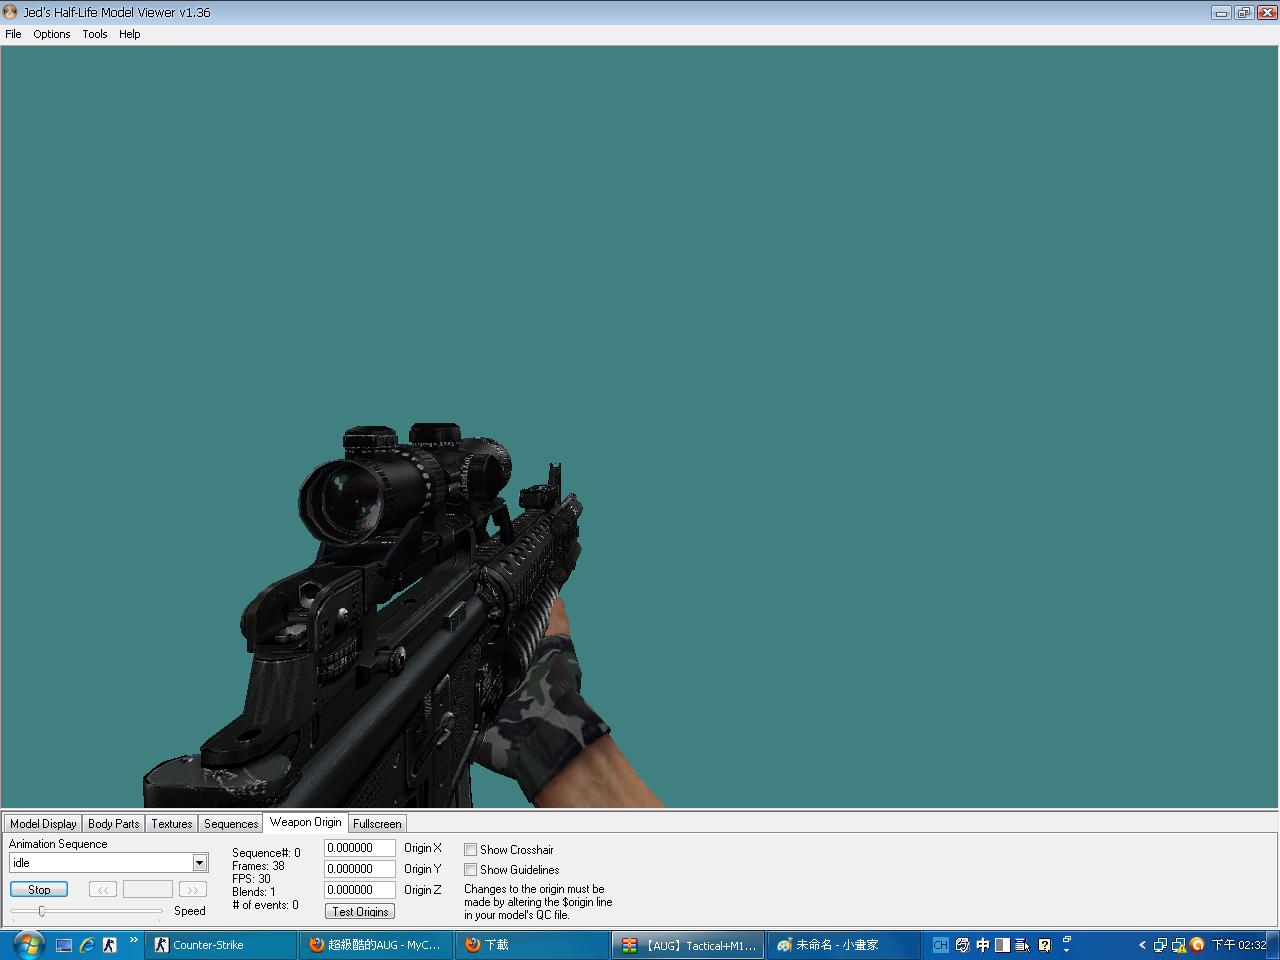
Task: Open the IME tool menu icon
Action: [x=1022, y=945]
